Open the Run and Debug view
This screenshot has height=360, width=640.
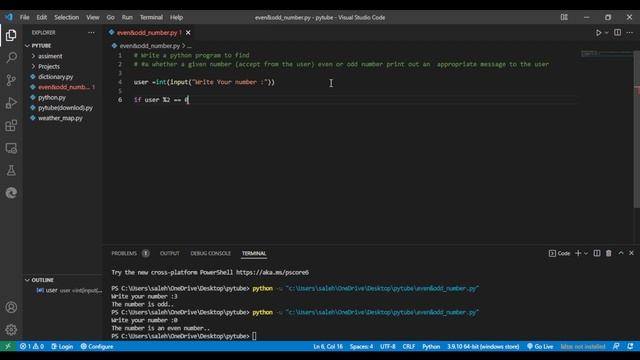tap(11, 103)
